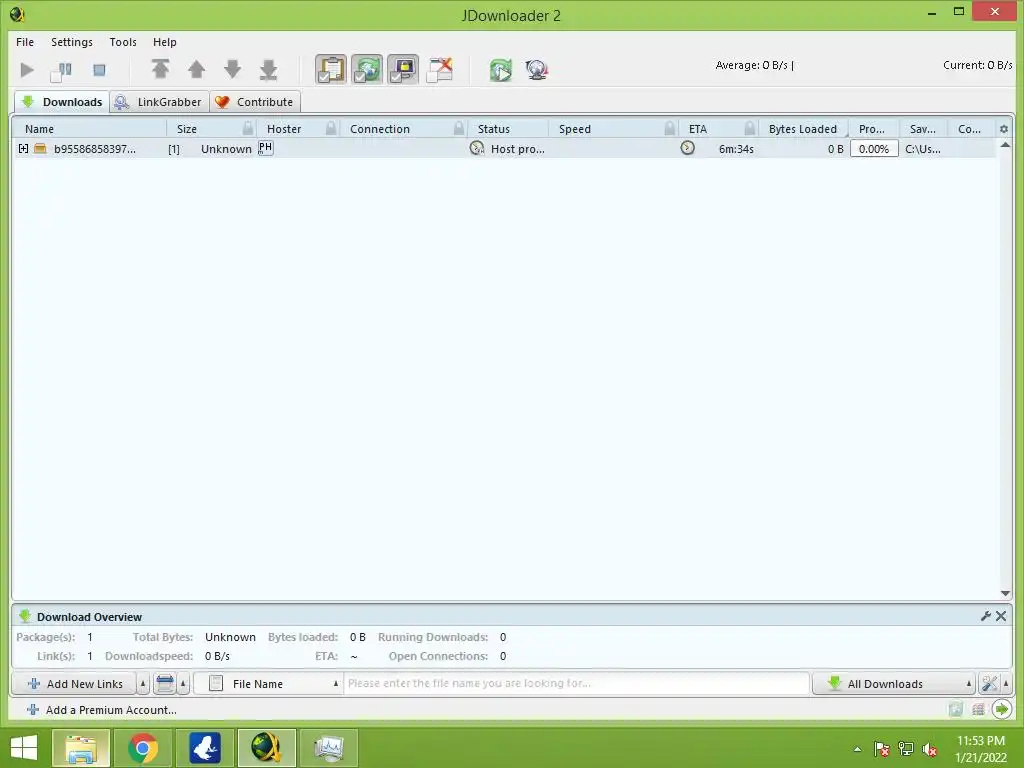
Task: Click the ETA clock icon in row
Action: [x=688, y=148]
